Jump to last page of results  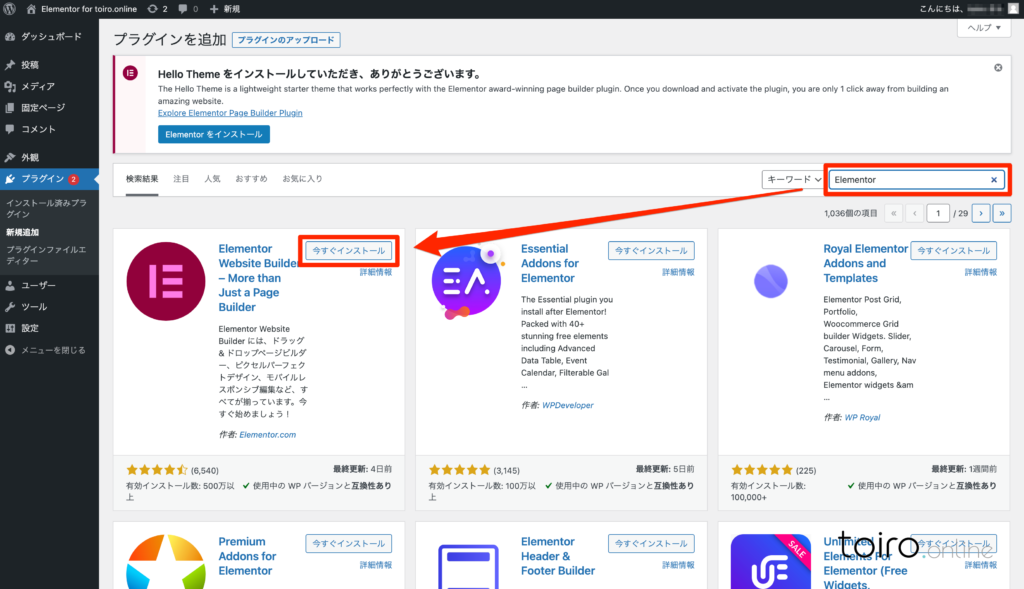[x=1002, y=213]
